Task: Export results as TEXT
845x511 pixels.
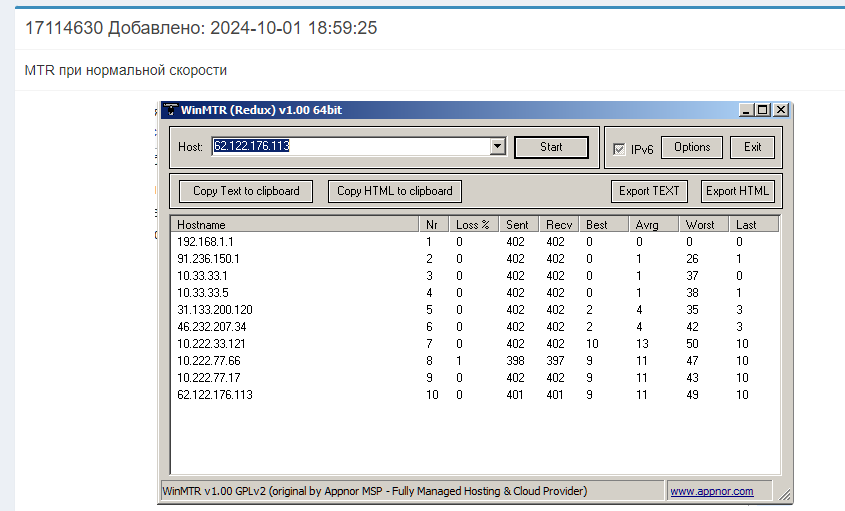Action: (x=649, y=191)
